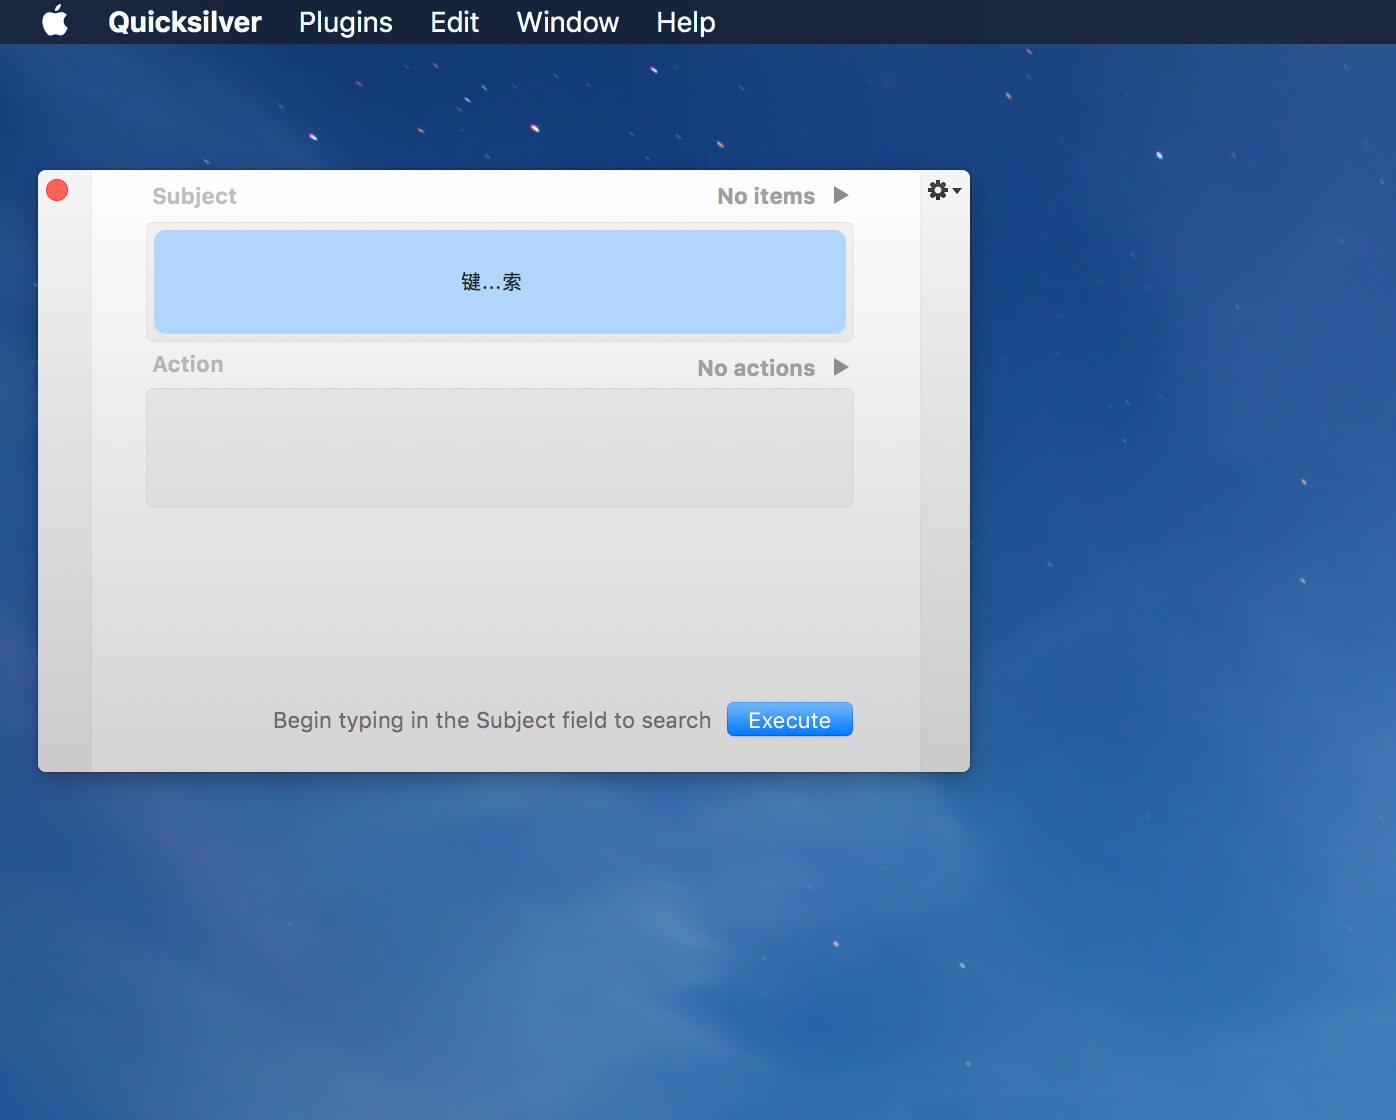Open the Window menu

pyautogui.click(x=568, y=22)
